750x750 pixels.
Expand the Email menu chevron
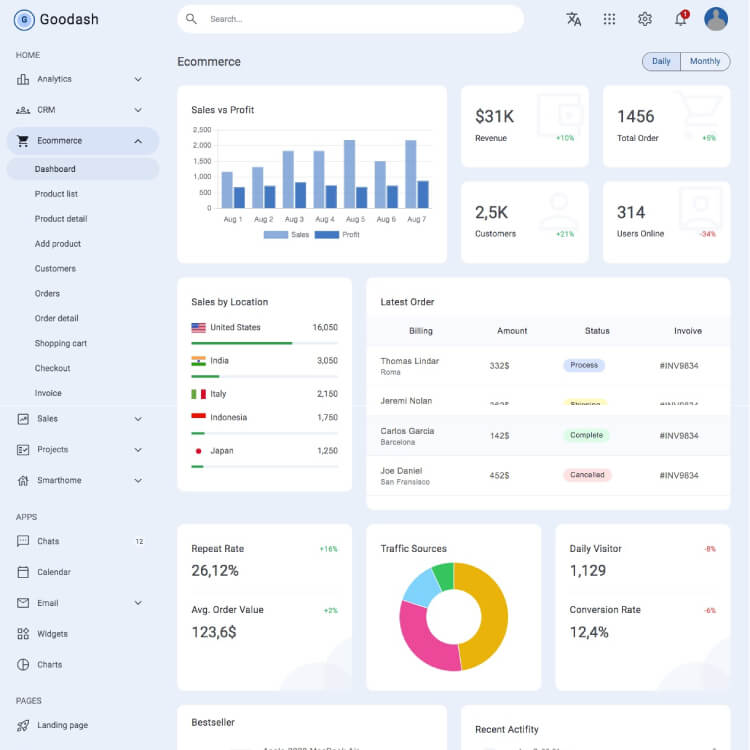click(138, 603)
